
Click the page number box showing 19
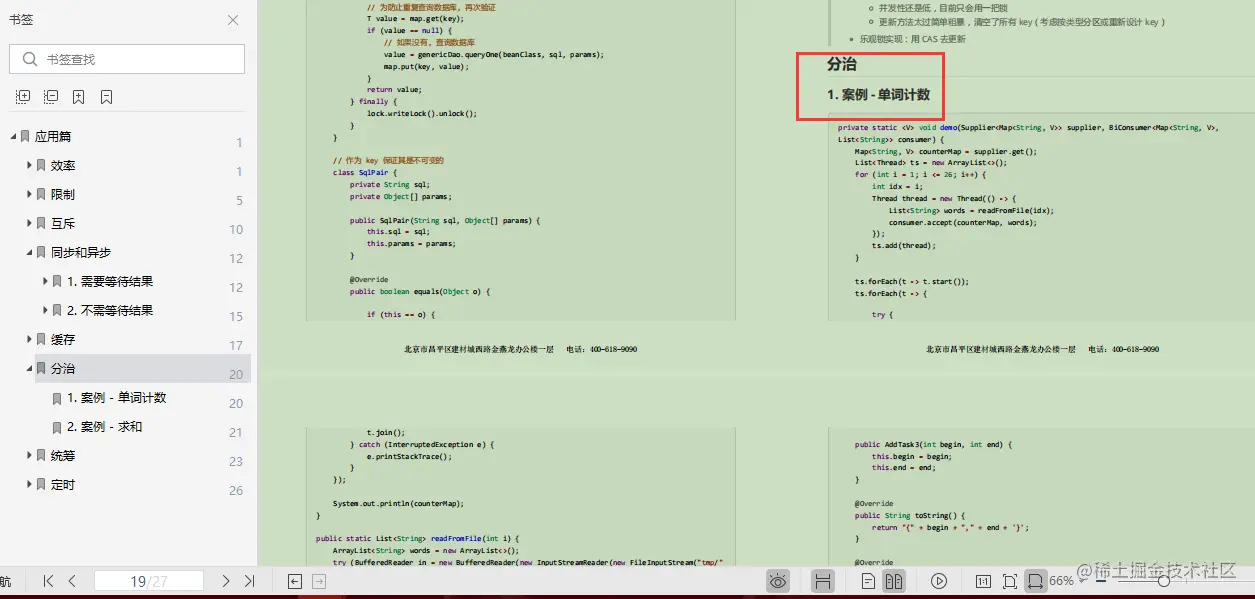point(149,581)
